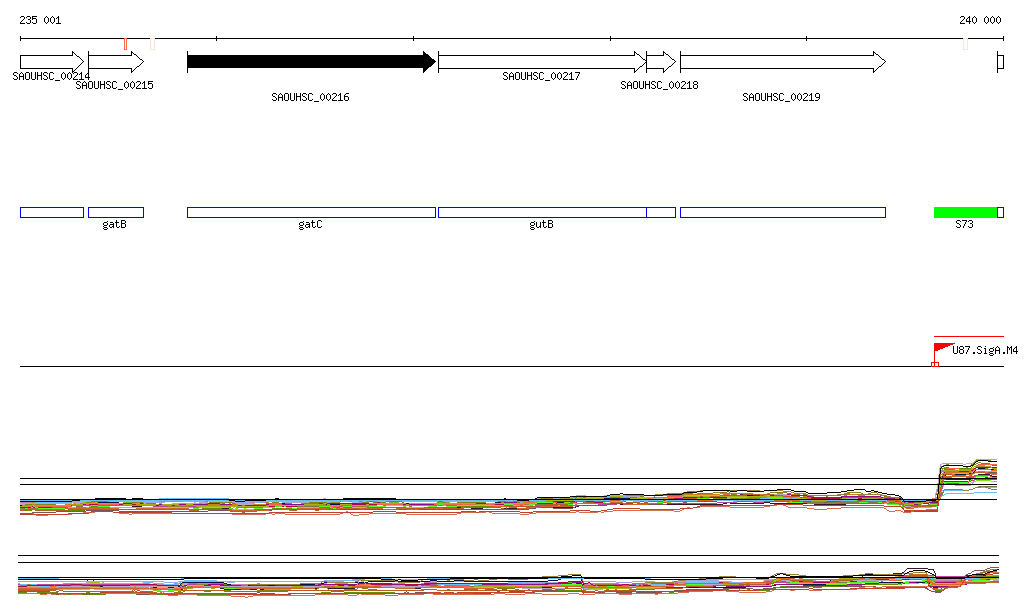
Task: Click the SAOUHSC_00218 label text
Action: pyautogui.click(x=659, y=86)
